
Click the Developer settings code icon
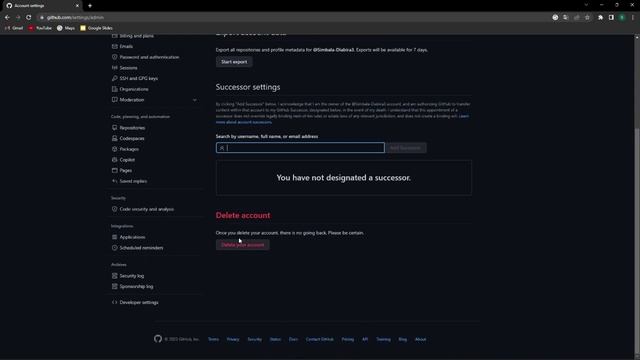tap(115, 302)
